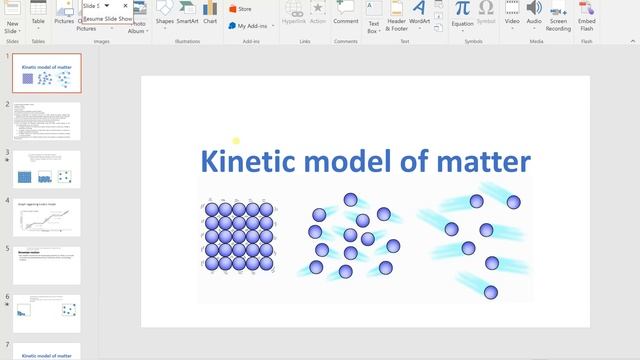Collapse the ribbon with the chevron

click(633, 41)
